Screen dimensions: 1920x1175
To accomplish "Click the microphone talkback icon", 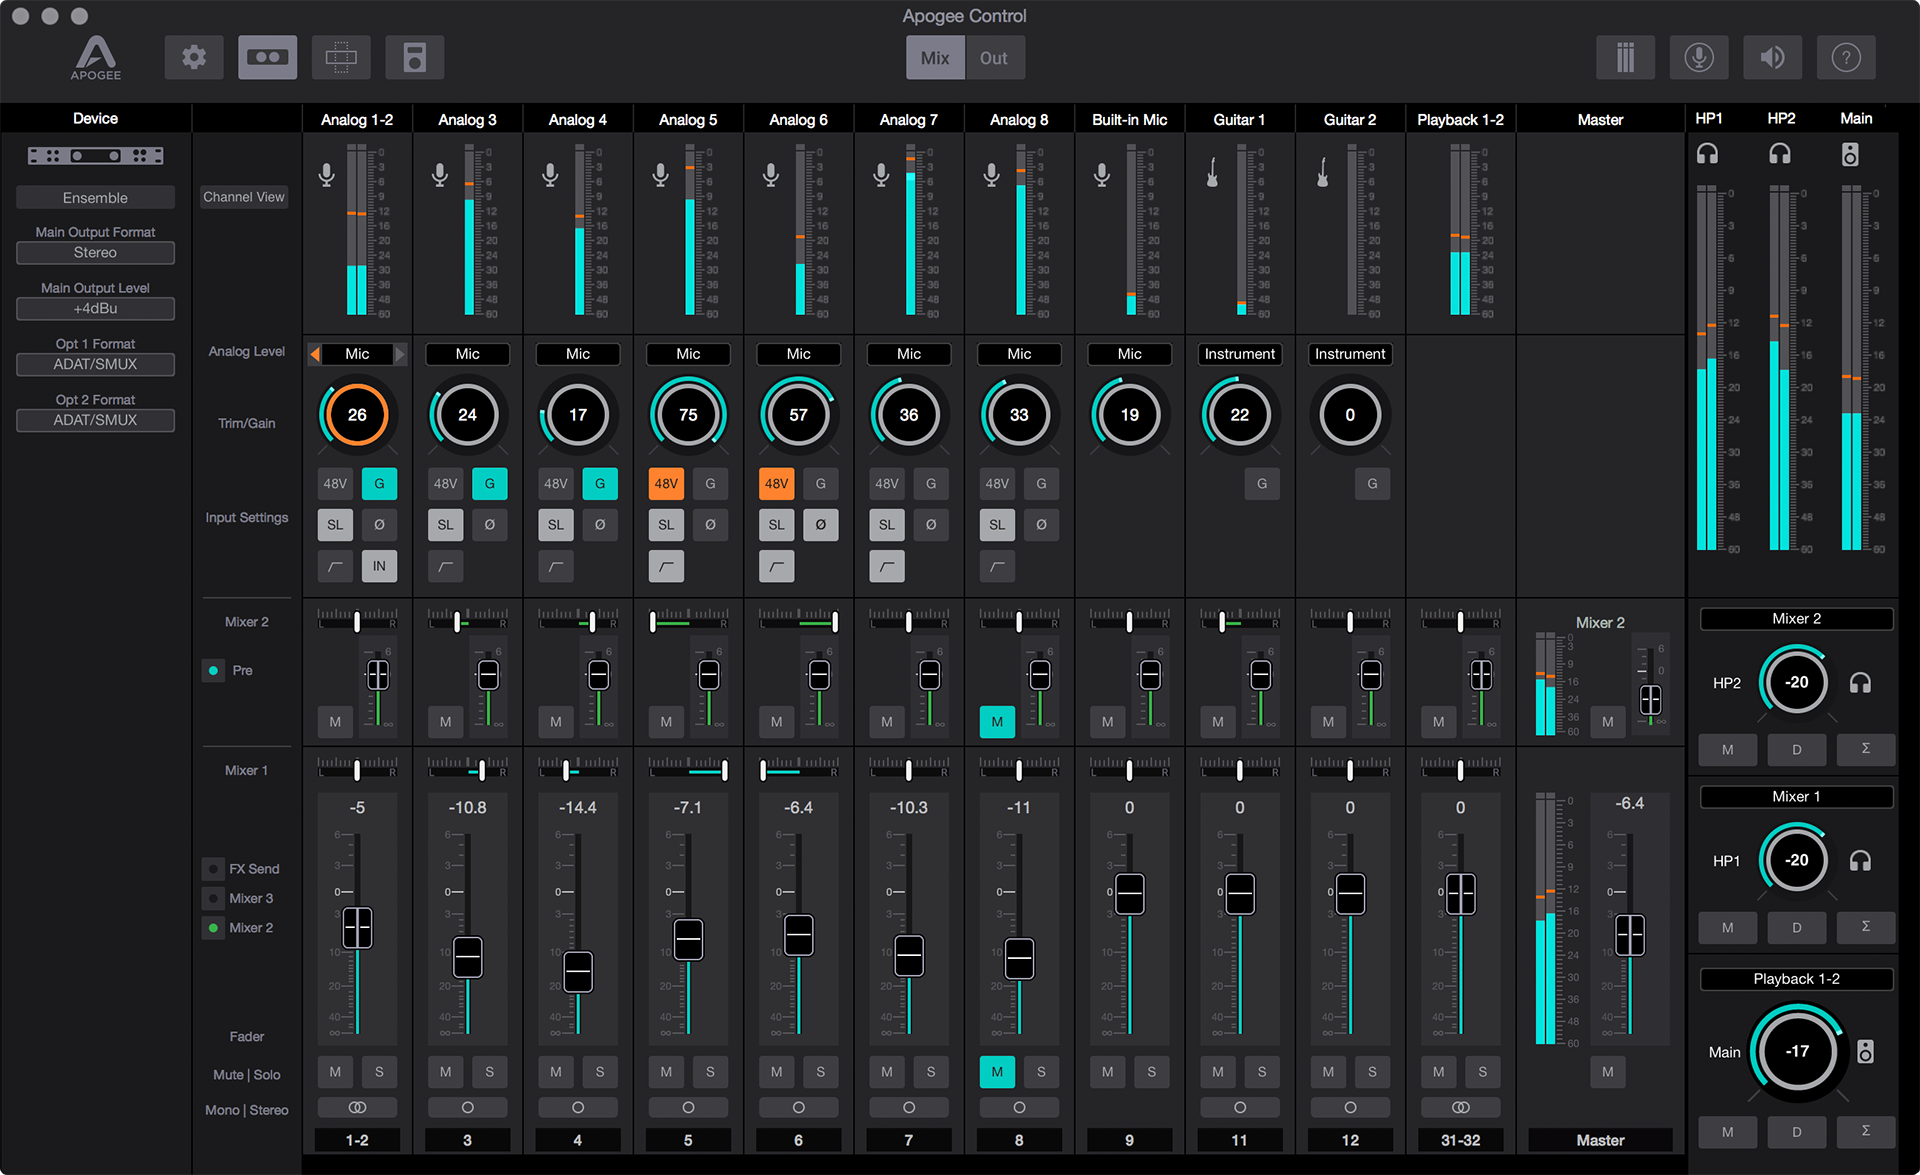I will tap(1698, 57).
